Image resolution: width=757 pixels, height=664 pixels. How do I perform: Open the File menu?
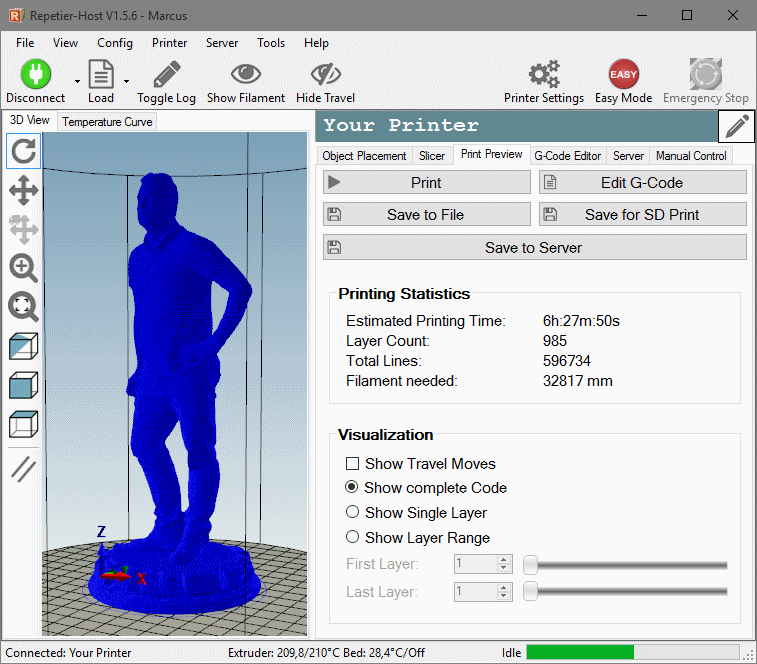click(x=25, y=43)
